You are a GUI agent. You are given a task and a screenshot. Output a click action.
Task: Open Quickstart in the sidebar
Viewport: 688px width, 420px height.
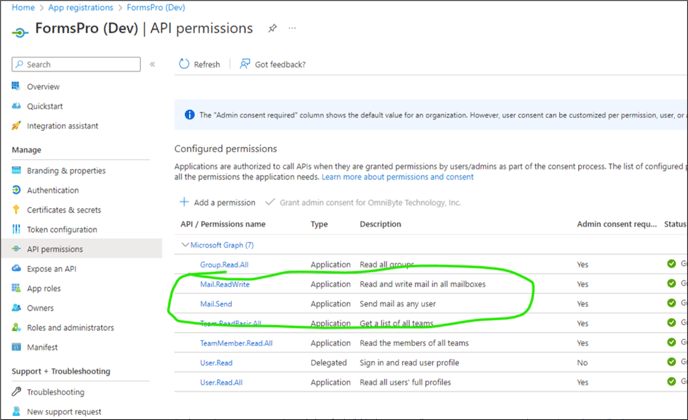point(45,106)
